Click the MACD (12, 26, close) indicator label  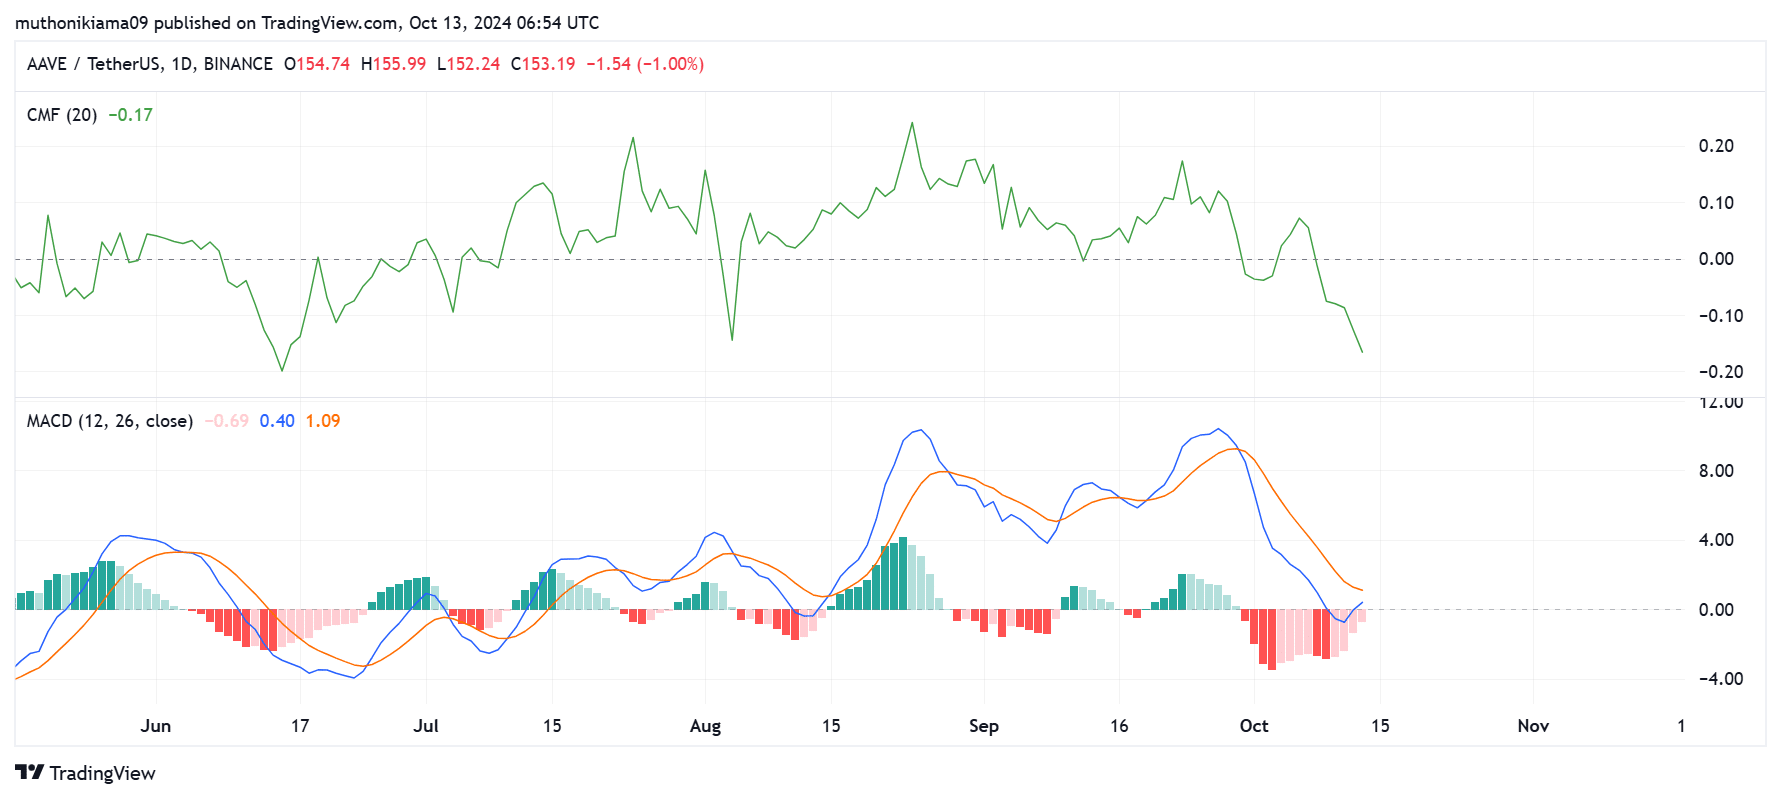110,421
